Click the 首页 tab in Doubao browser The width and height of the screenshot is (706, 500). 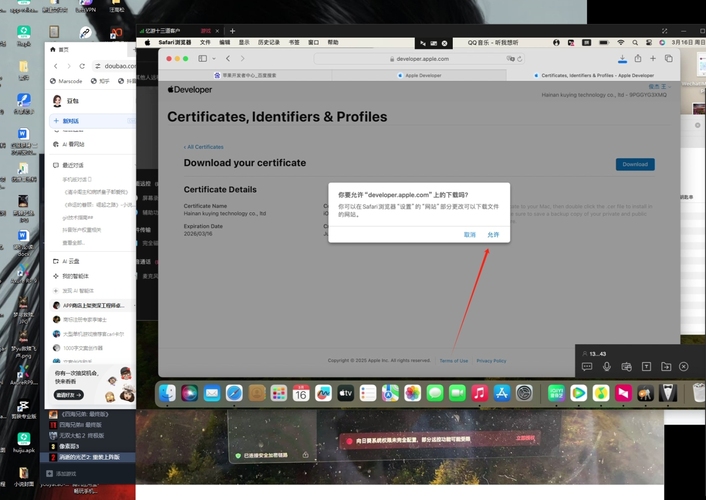60,50
